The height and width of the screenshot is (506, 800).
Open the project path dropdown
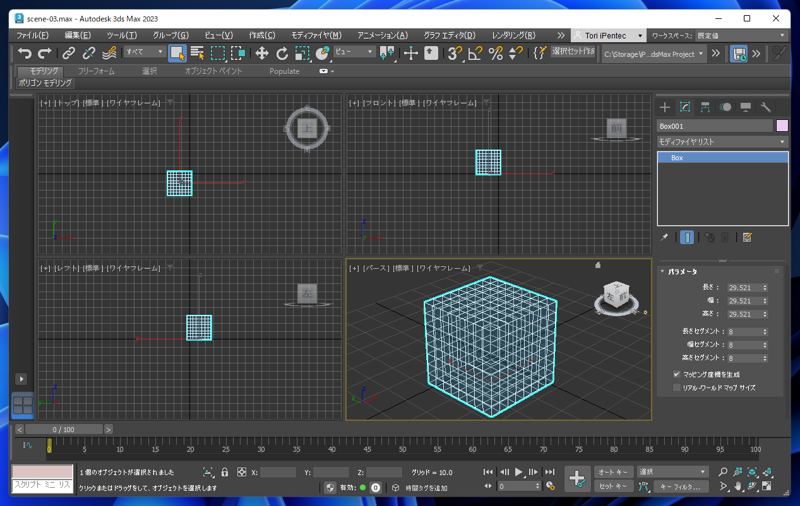(x=654, y=54)
